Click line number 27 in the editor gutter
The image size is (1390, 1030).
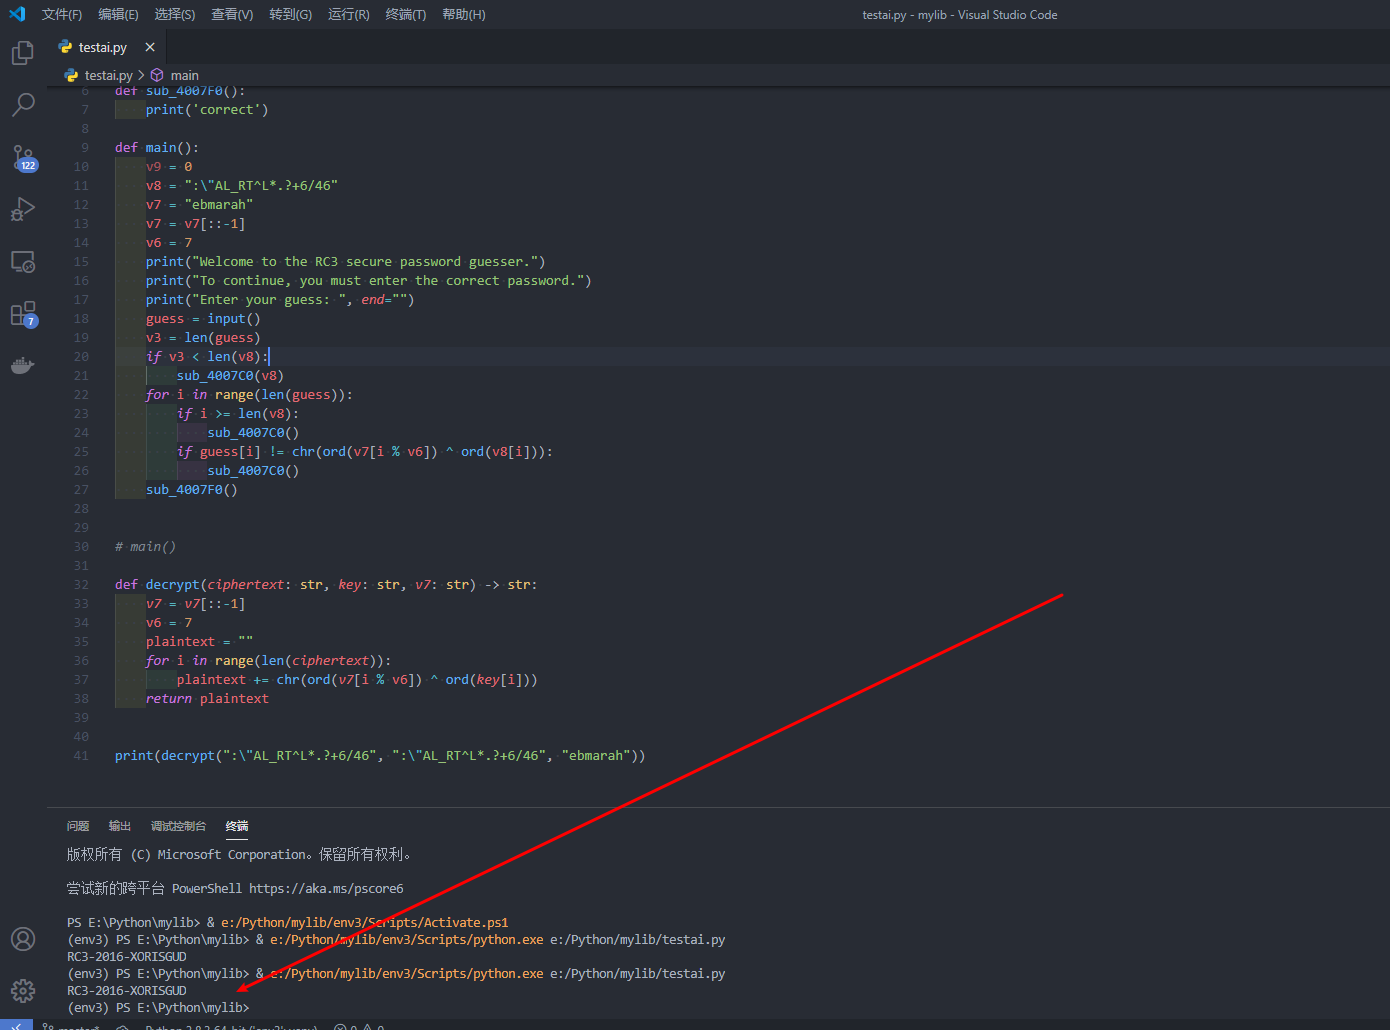[x=81, y=490]
